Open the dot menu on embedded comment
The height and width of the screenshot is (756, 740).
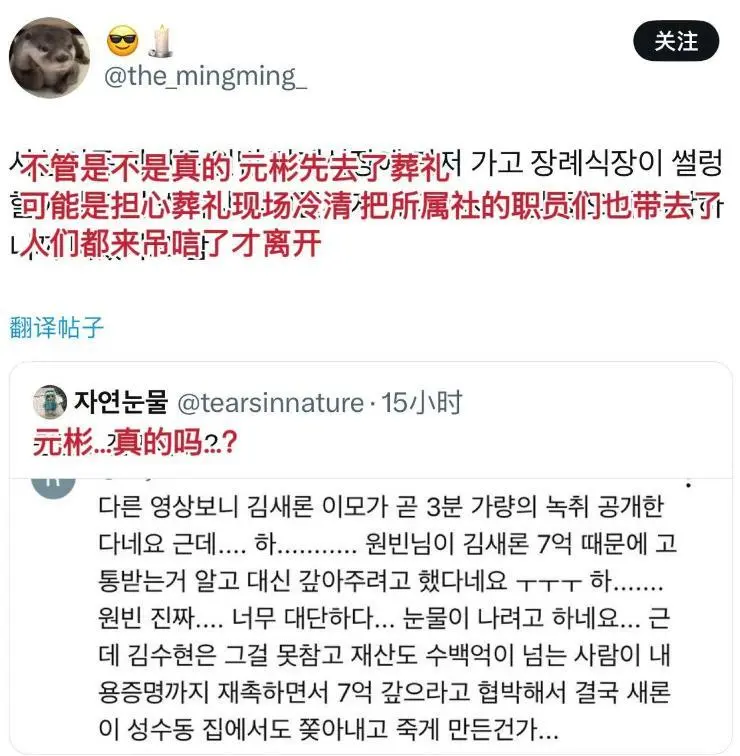[689, 485]
